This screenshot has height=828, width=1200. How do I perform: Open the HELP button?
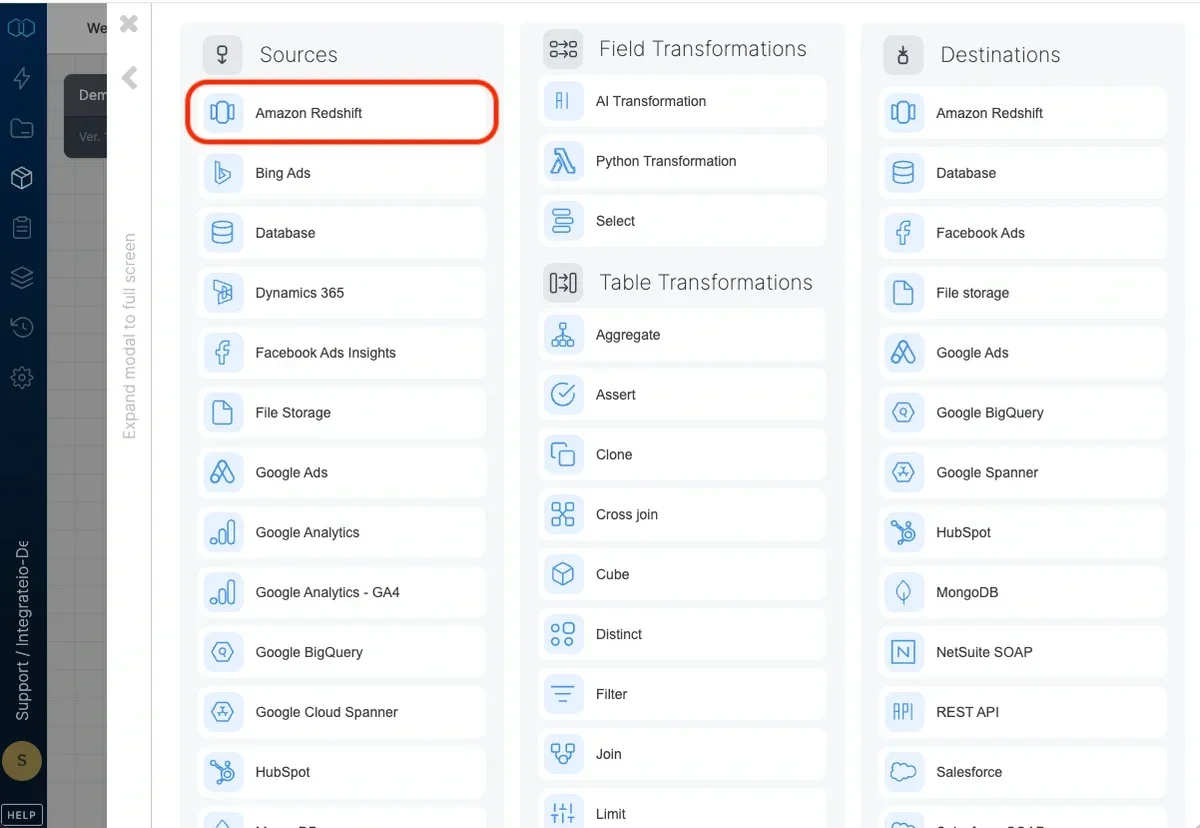pyautogui.click(x=21, y=814)
